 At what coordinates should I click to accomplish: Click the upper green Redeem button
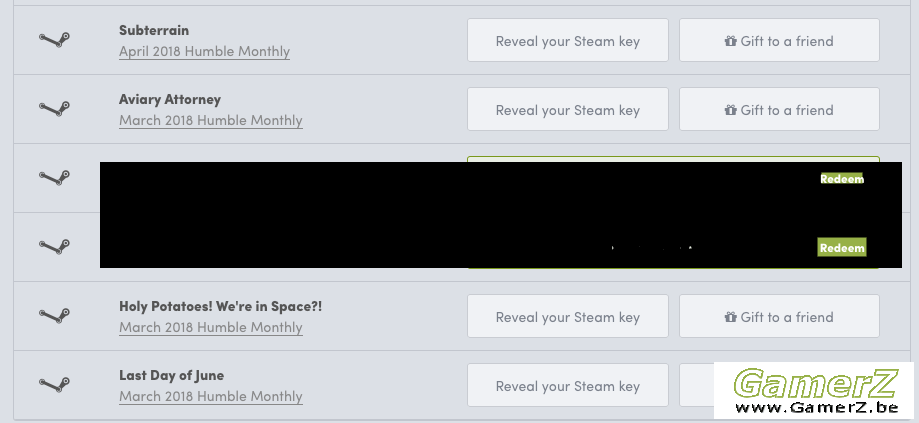(842, 179)
